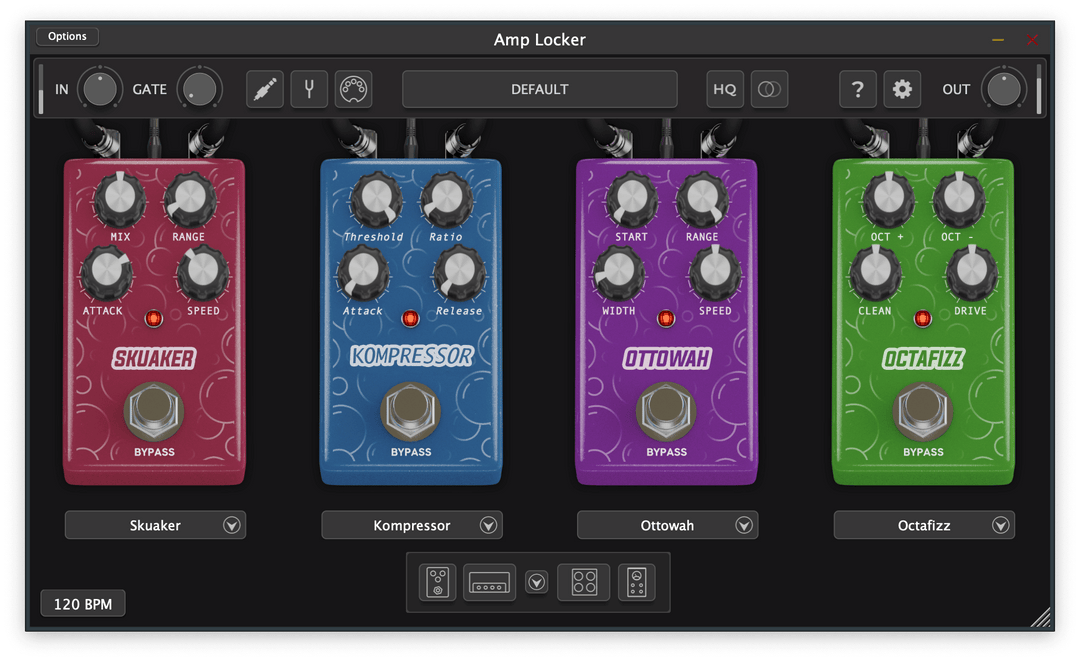
Task: Click the 120 BPM tempo button
Action: [82, 604]
